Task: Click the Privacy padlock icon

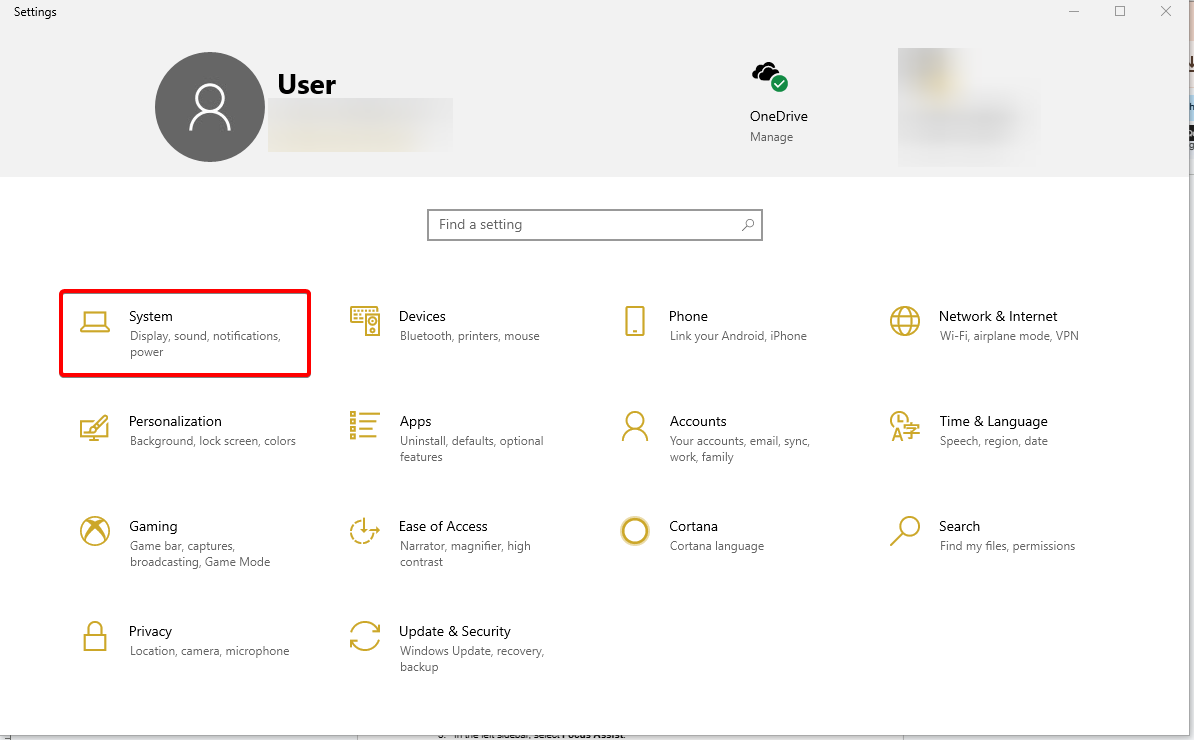Action: pos(94,636)
